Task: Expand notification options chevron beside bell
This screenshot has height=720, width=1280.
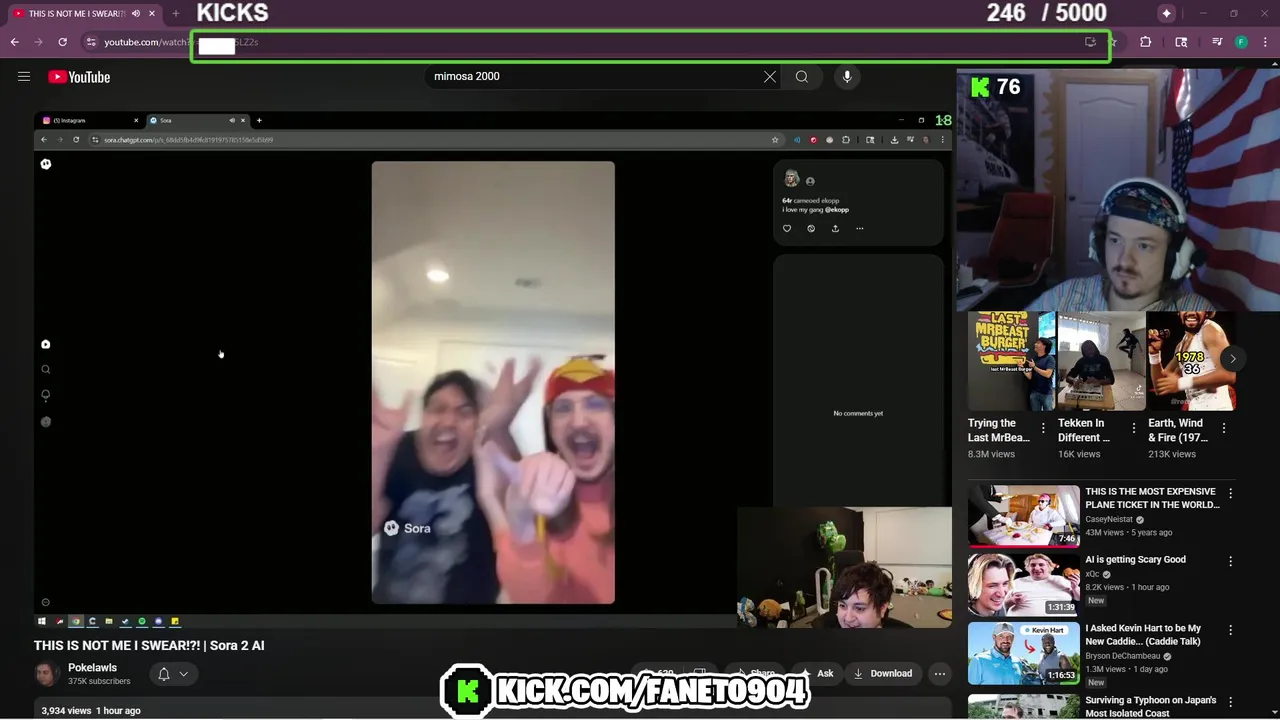Action: tap(184, 674)
